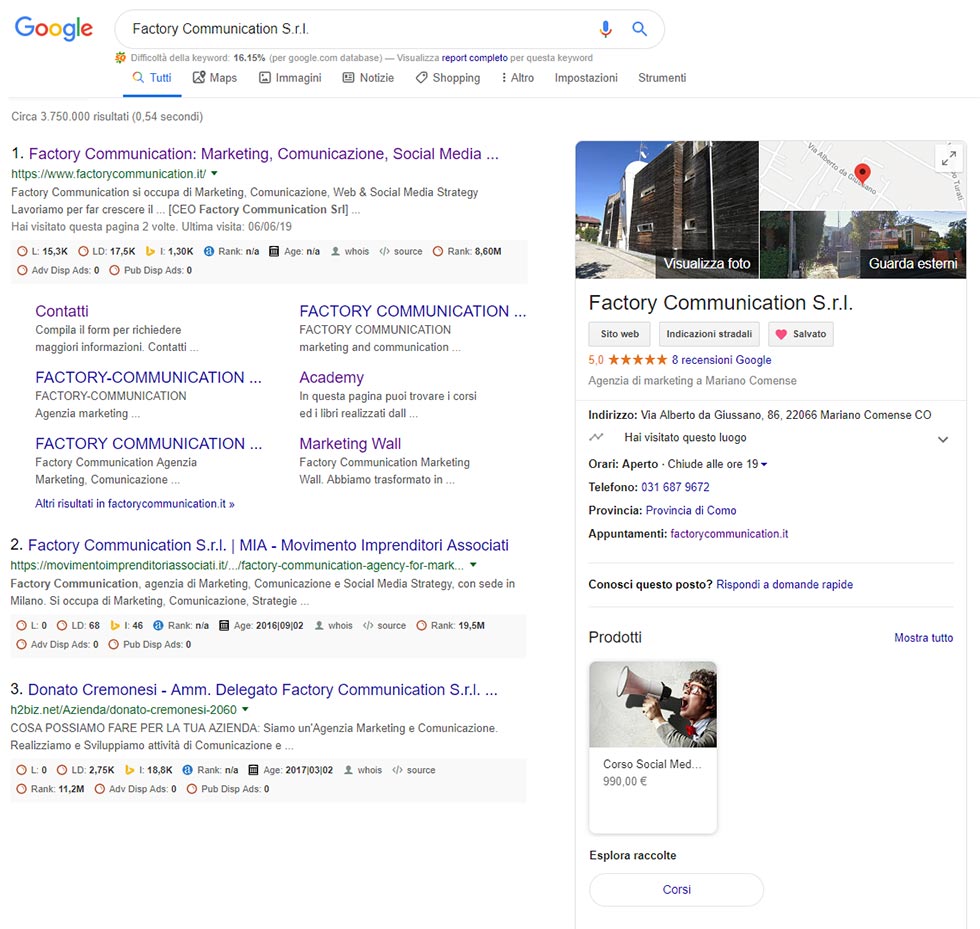Click Bing index icon of first result

pyautogui.click(x=150, y=251)
